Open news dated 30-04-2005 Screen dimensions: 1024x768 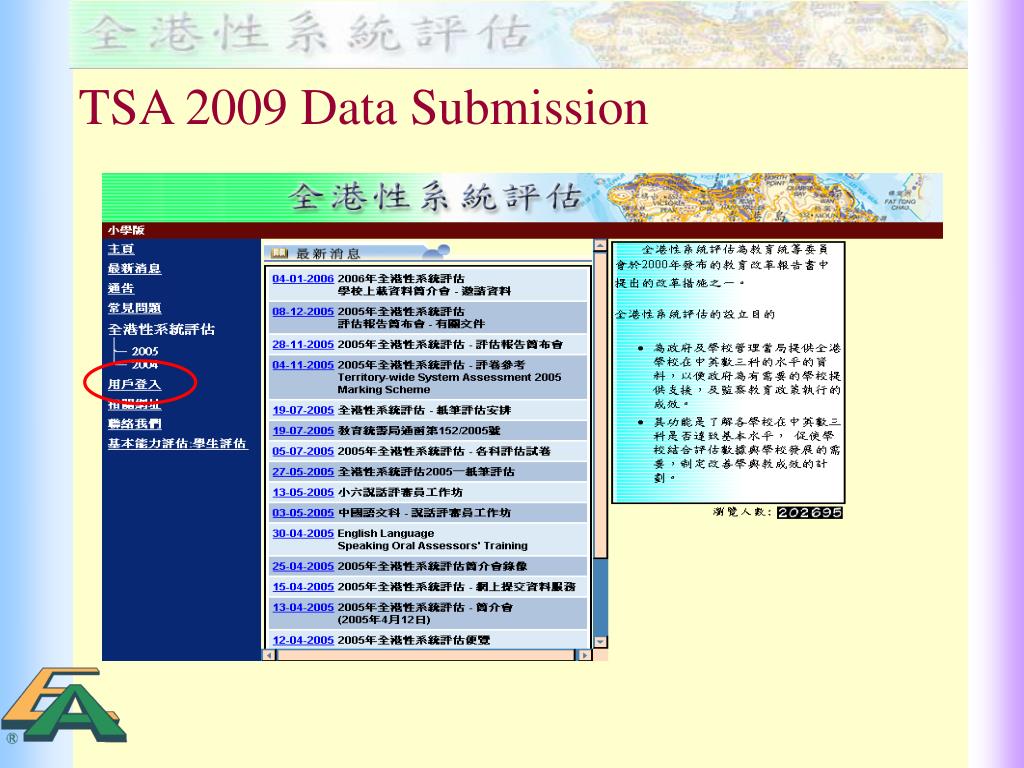tap(303, 534)
